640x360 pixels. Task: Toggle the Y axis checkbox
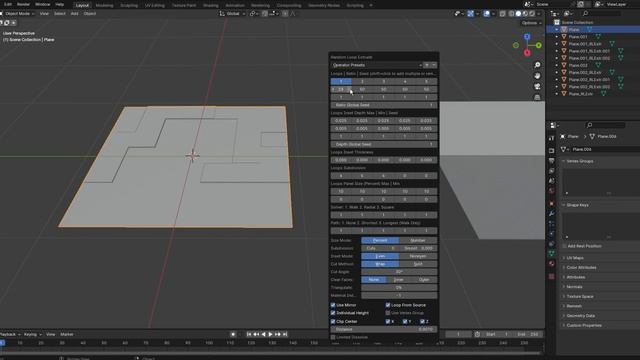point(405,322)
